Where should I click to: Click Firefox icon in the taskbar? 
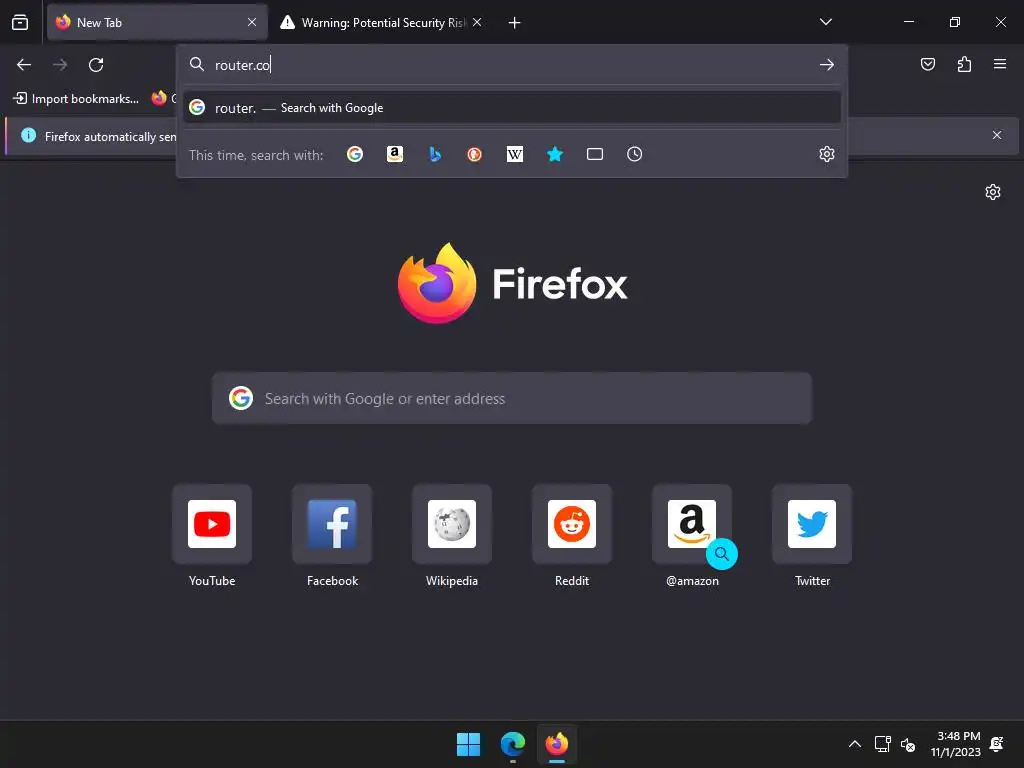557,744
